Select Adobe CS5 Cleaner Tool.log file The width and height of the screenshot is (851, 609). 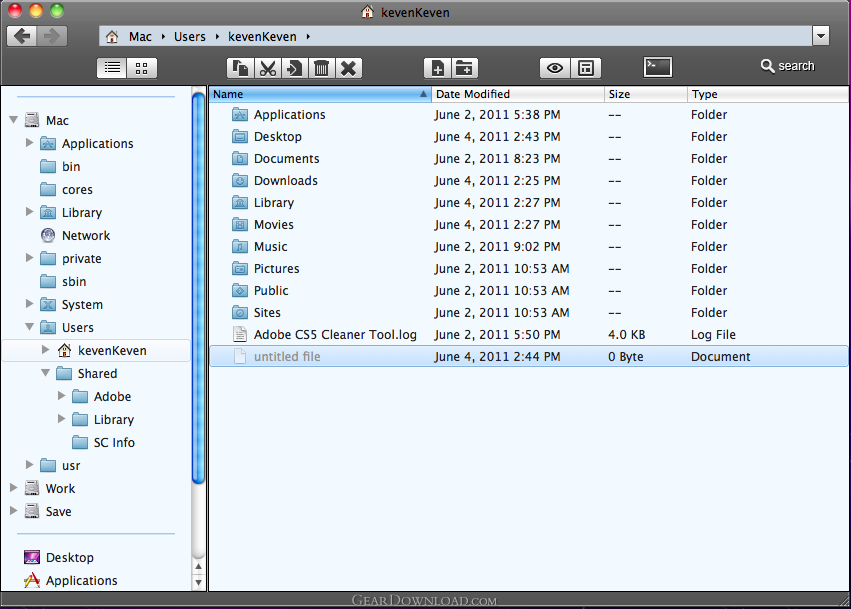(x=529, y=334)
